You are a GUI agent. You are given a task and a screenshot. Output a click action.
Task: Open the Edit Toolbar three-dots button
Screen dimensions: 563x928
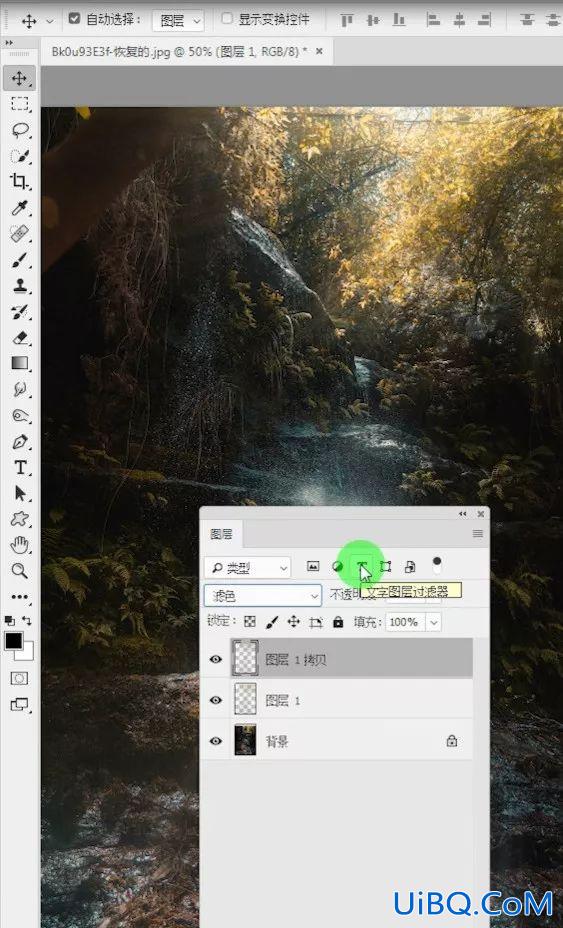(20, 597)
